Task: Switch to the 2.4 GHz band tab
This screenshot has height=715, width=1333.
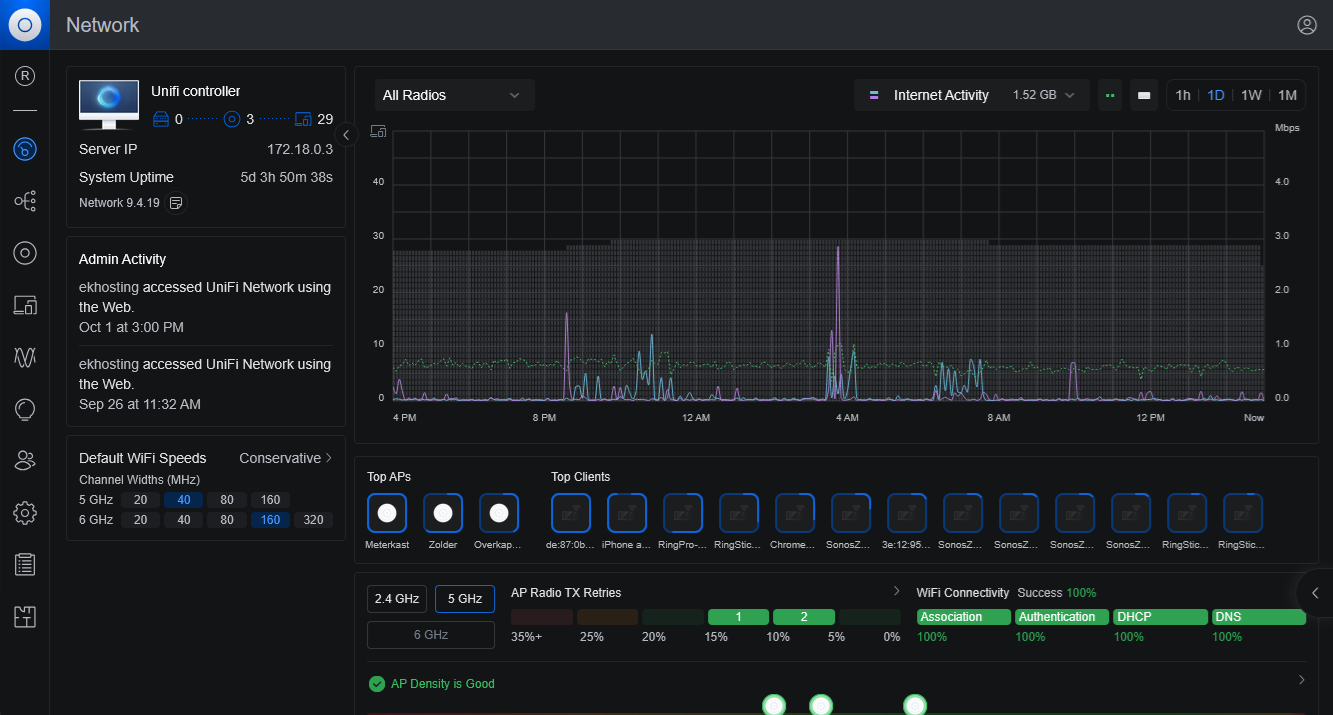Action: click(396, 597)
